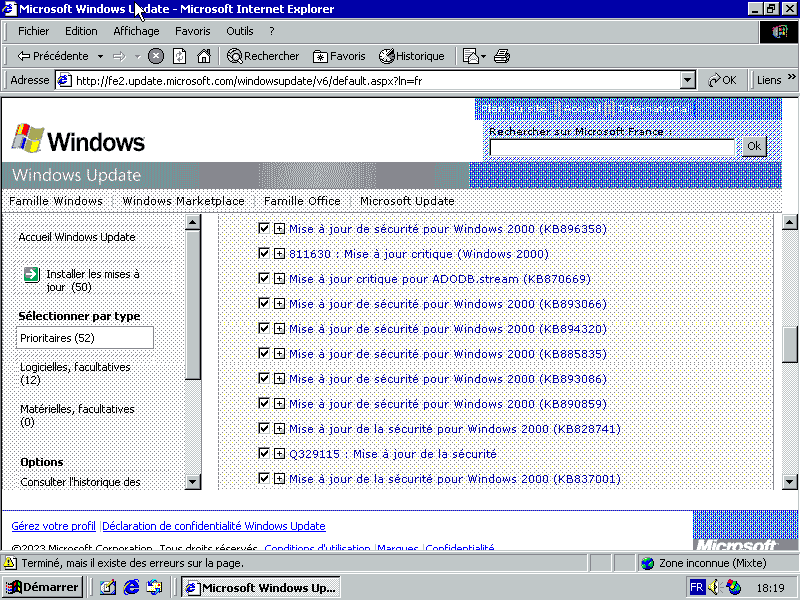800x600 pixels.
Task: Open the ? help menu
Action: point(272,31)
